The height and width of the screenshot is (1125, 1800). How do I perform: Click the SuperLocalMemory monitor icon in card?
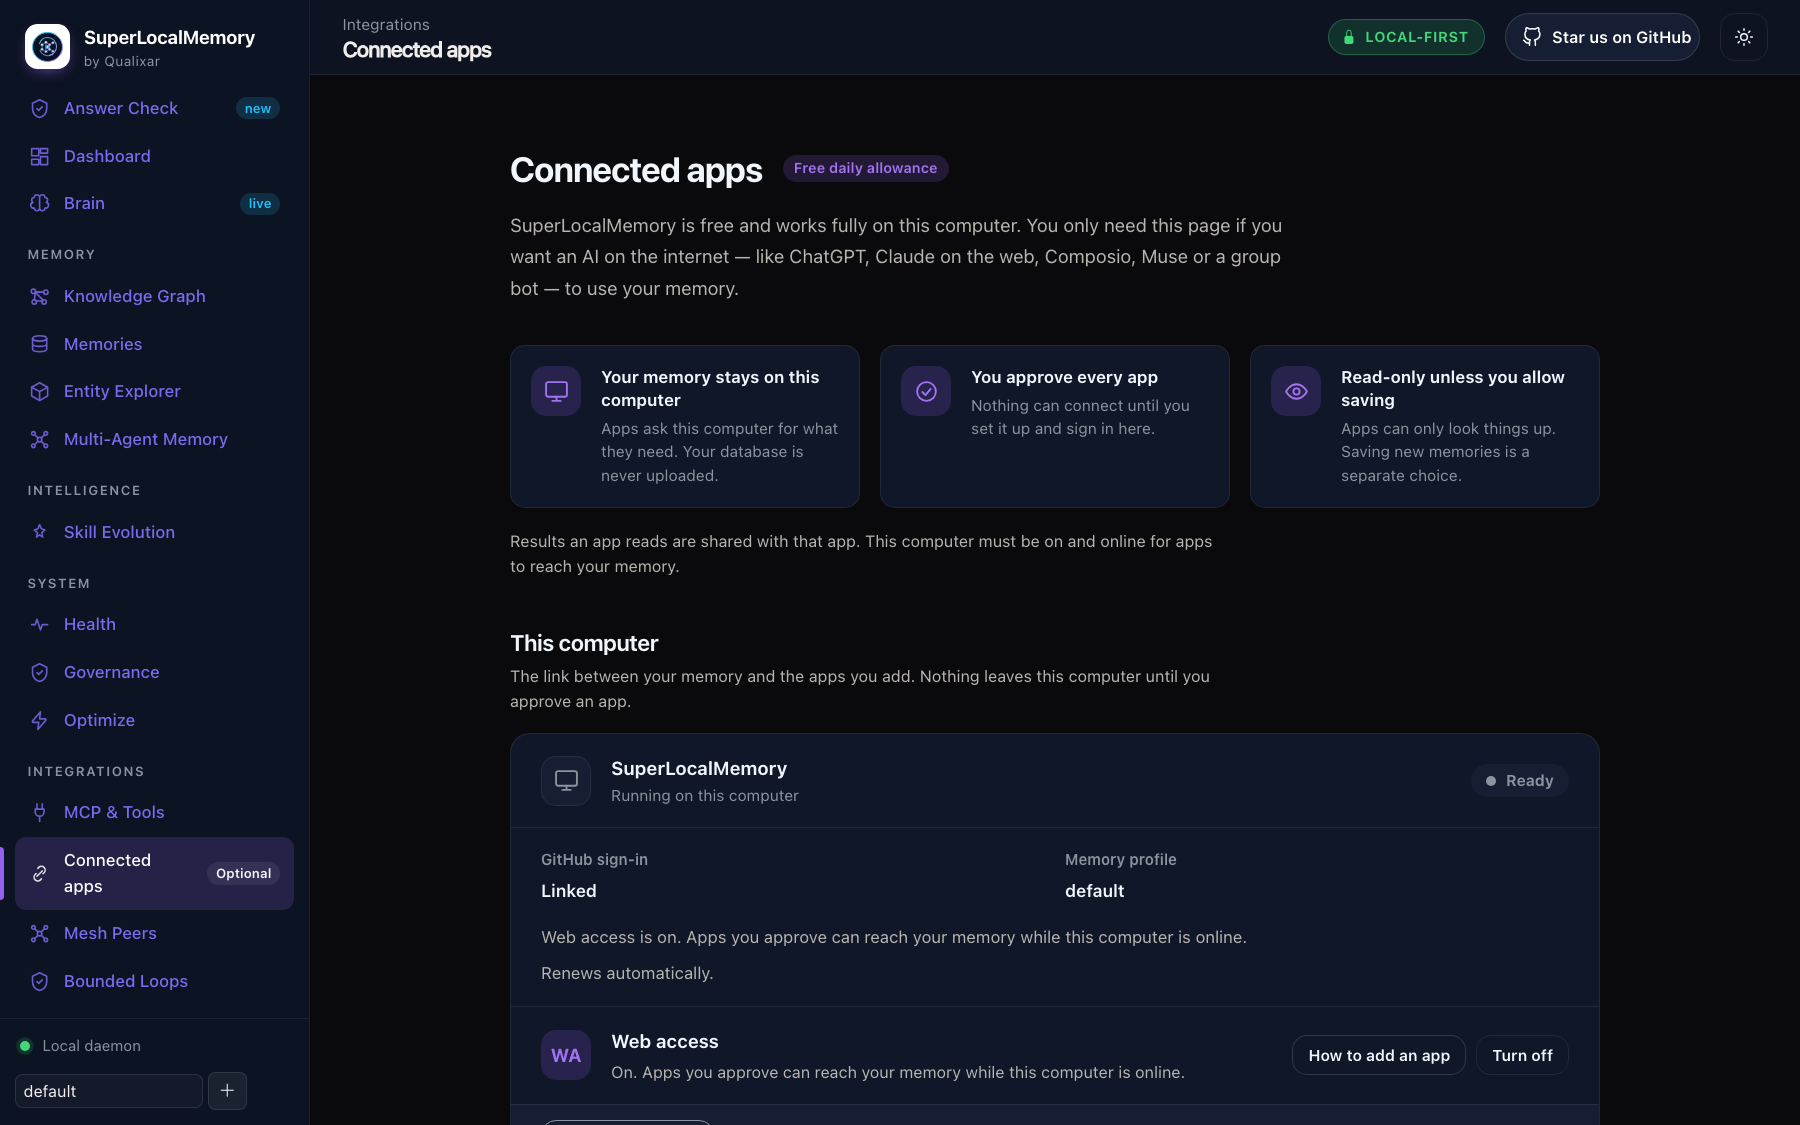pyautogui.click(x=566, y=780)
